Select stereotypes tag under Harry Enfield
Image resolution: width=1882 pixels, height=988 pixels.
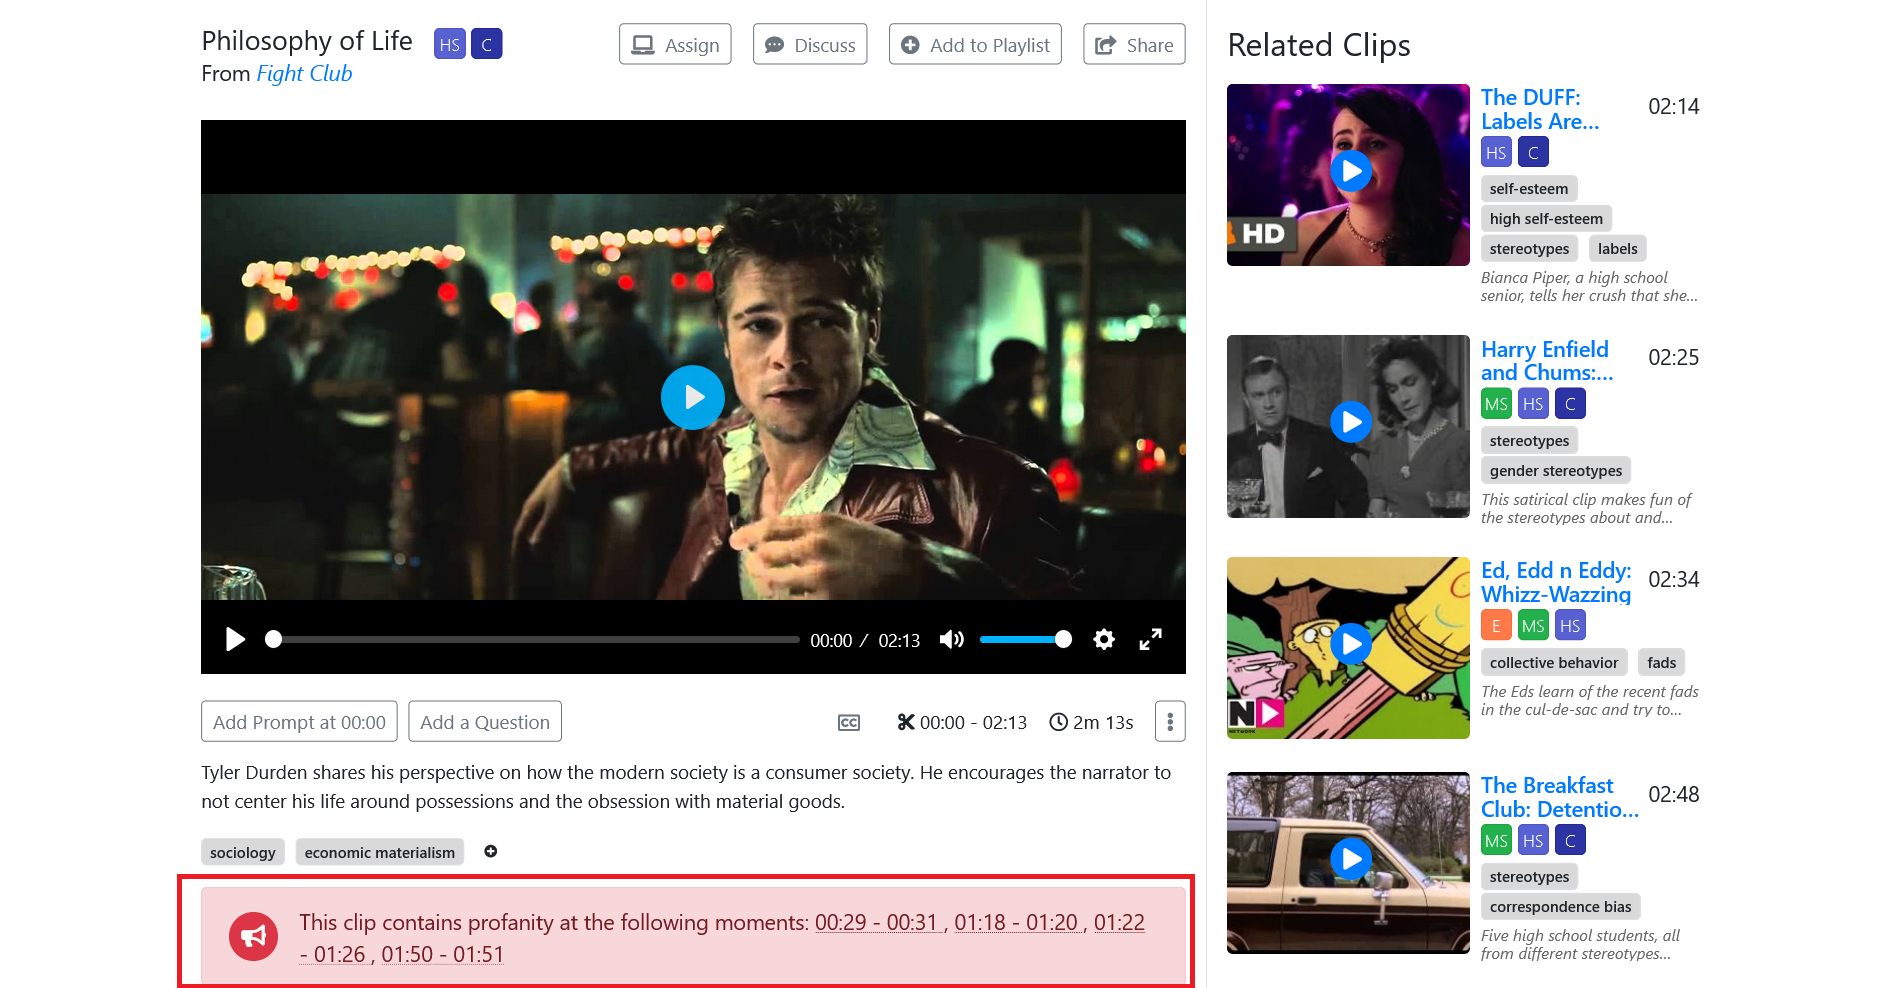[x=1529, y=440]
